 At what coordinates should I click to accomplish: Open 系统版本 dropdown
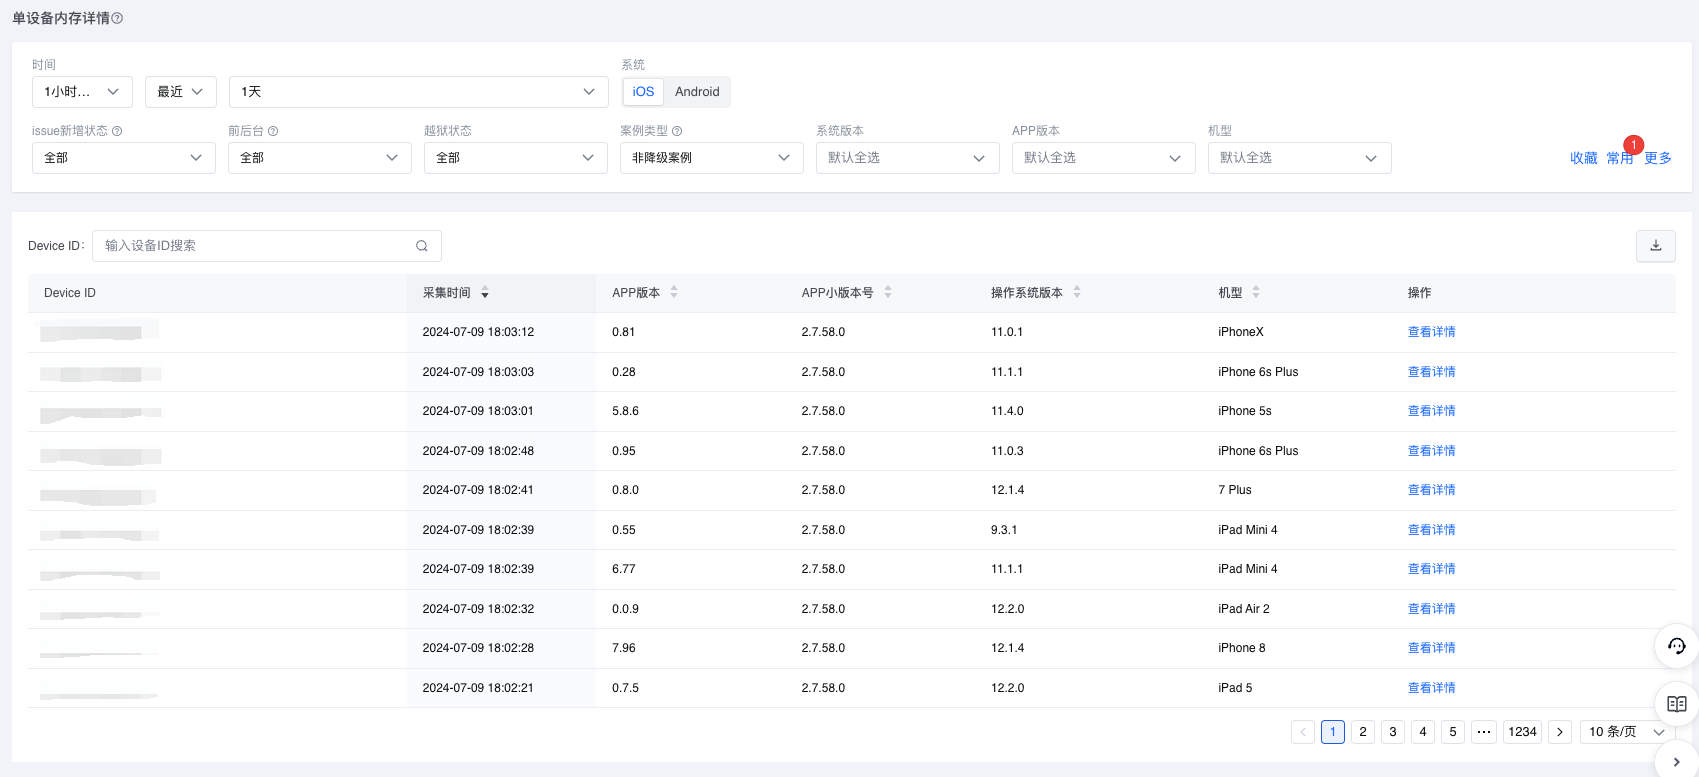908,158
